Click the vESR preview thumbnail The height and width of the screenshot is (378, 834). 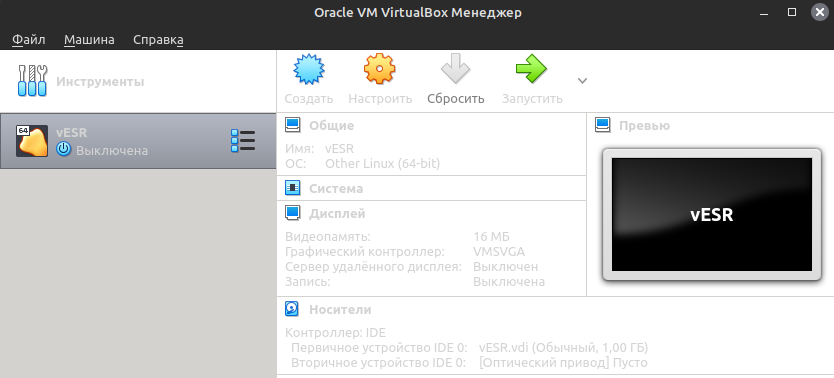pyautogui.click(x=712, y=214)
